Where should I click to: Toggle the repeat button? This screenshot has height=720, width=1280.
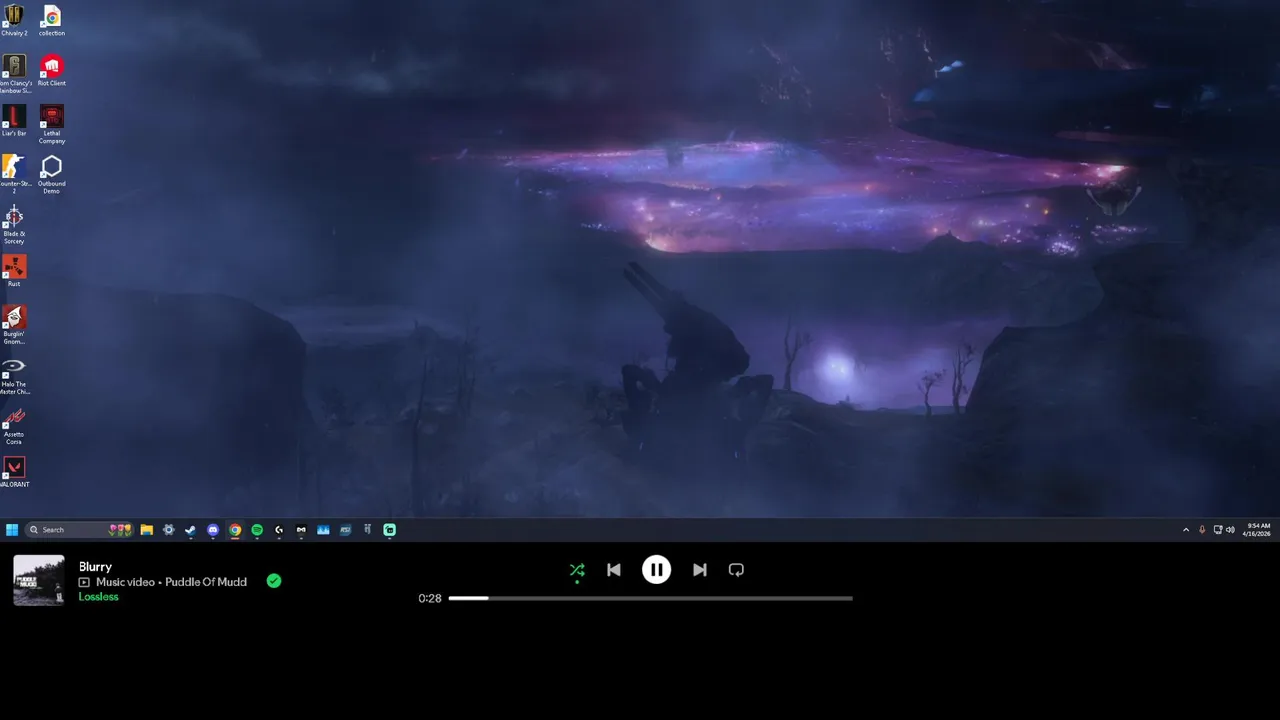tap(736, 570)
